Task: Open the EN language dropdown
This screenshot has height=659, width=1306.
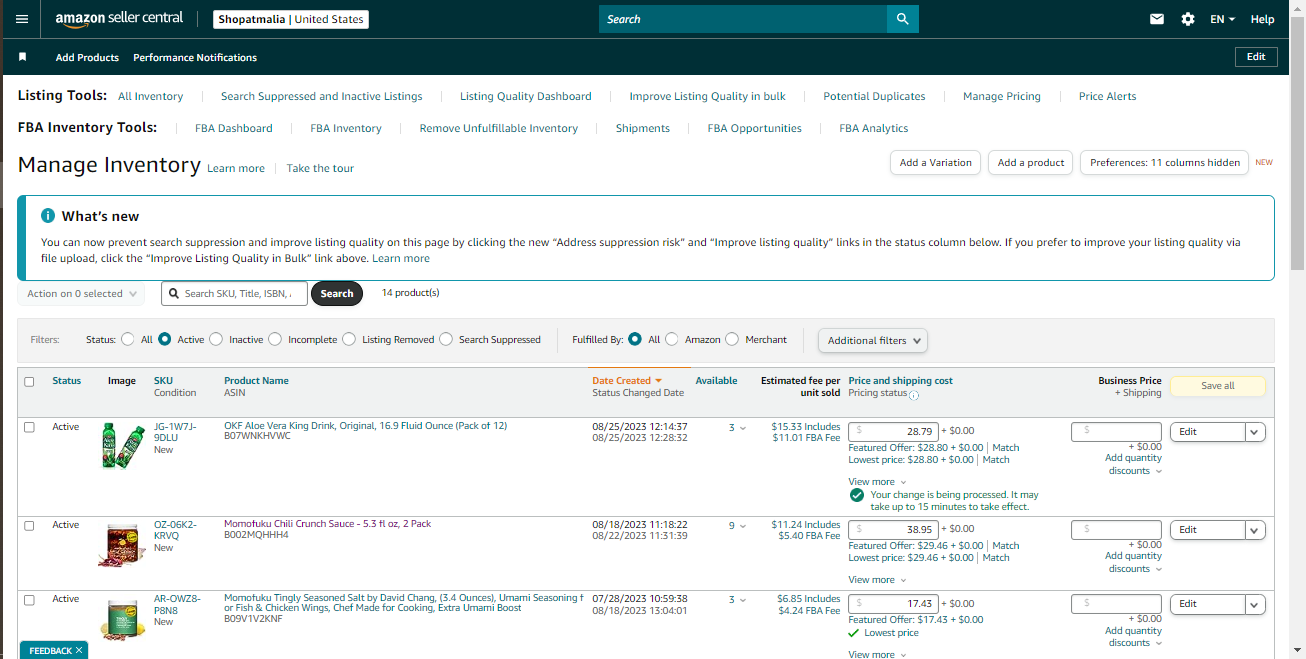Action: 1222,19
